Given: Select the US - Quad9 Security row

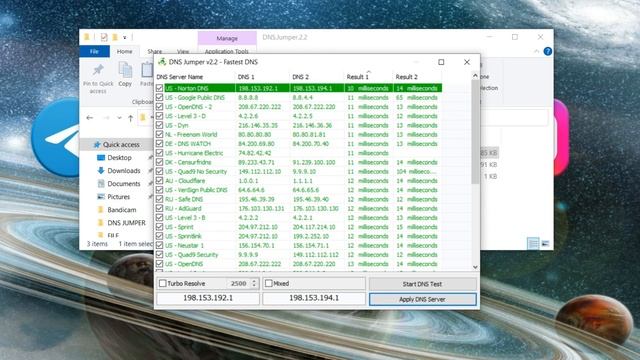Looking at the screenshot, I should click(299, 255).
